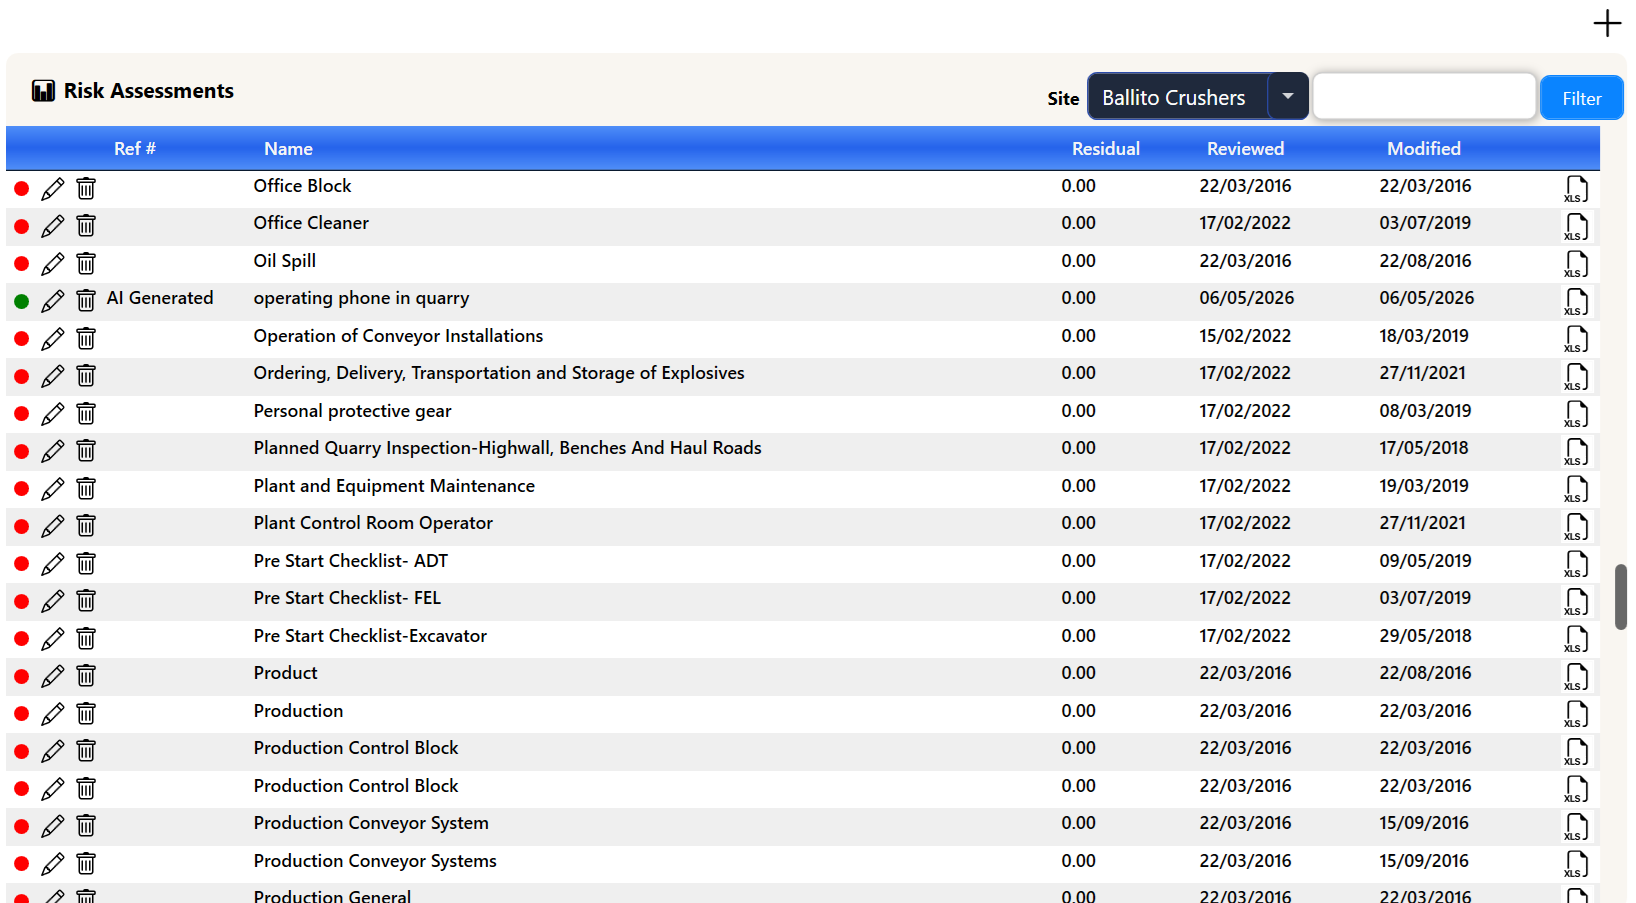
Task: Edit Plant and Equipment Maintenance
Action: (x=53, y=488)
